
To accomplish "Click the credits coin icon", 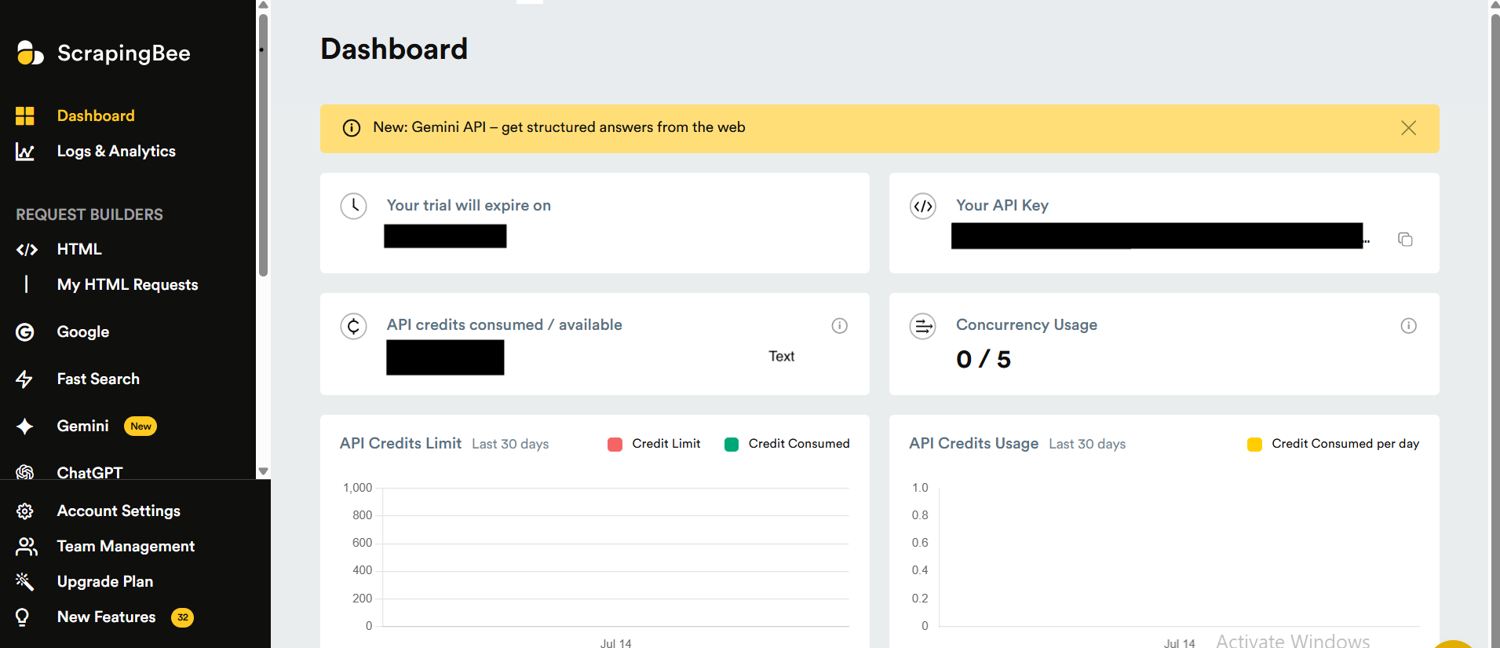I will coord(353,326).
